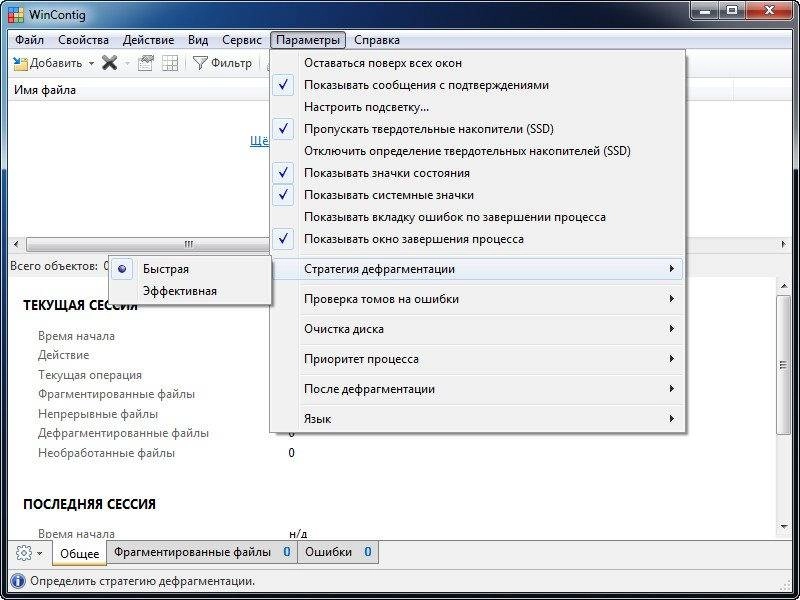Select the Эффективная strategy option
This screenshot has height=600, width=800.
click(190, 291)
